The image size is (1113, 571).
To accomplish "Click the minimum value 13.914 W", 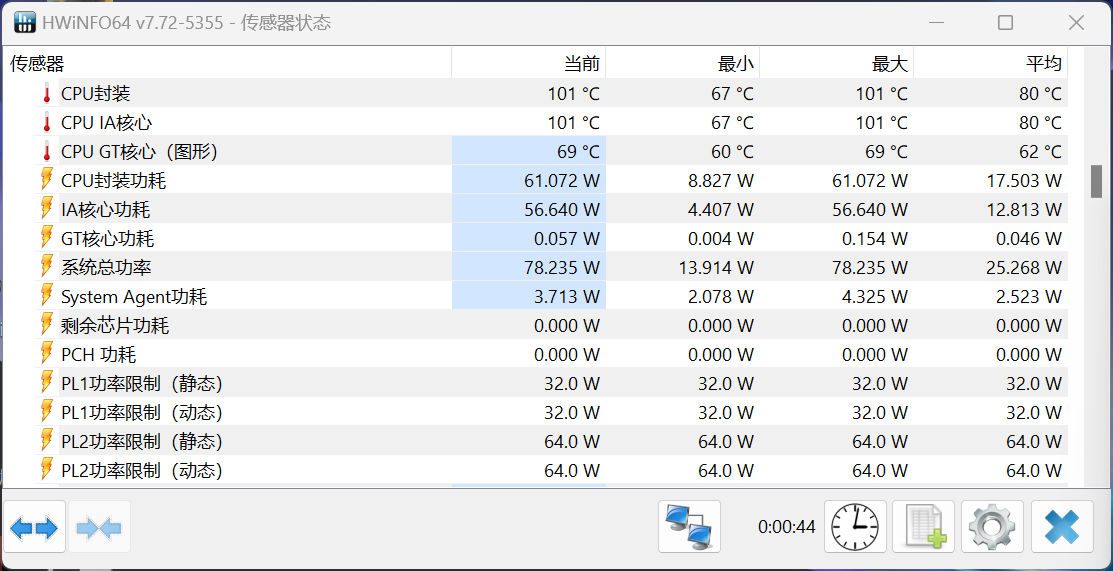I will click(x=717, y=268).
